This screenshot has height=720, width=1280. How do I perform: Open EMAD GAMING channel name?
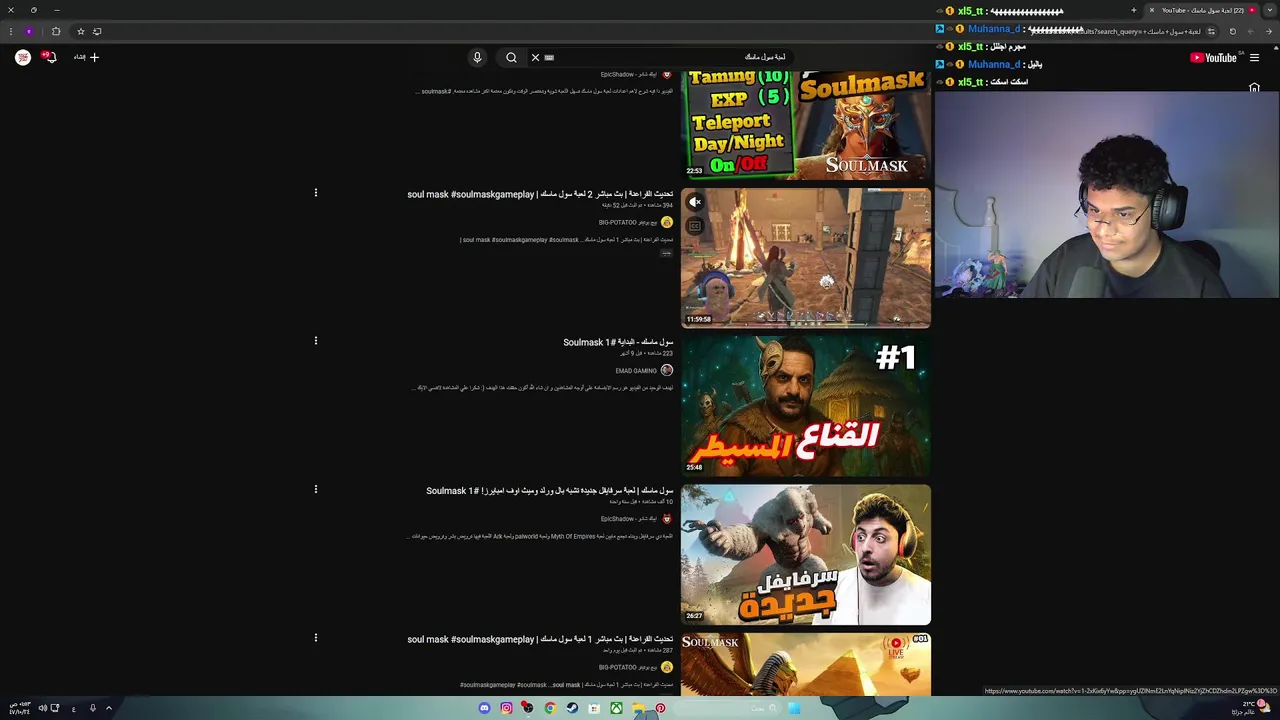(636, 371)
